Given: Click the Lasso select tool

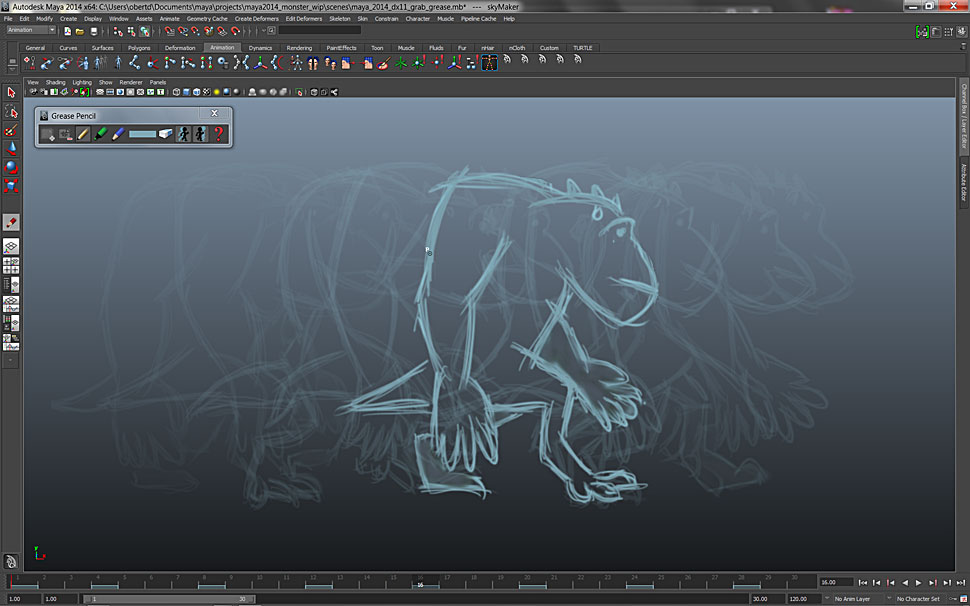Looking at the screenshot, I should [x=11, y=111].
